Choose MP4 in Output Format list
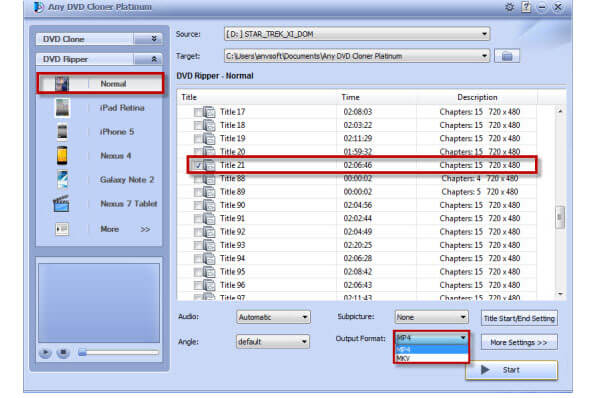This screenshot has width=600, height=398. tap(431, 349)
